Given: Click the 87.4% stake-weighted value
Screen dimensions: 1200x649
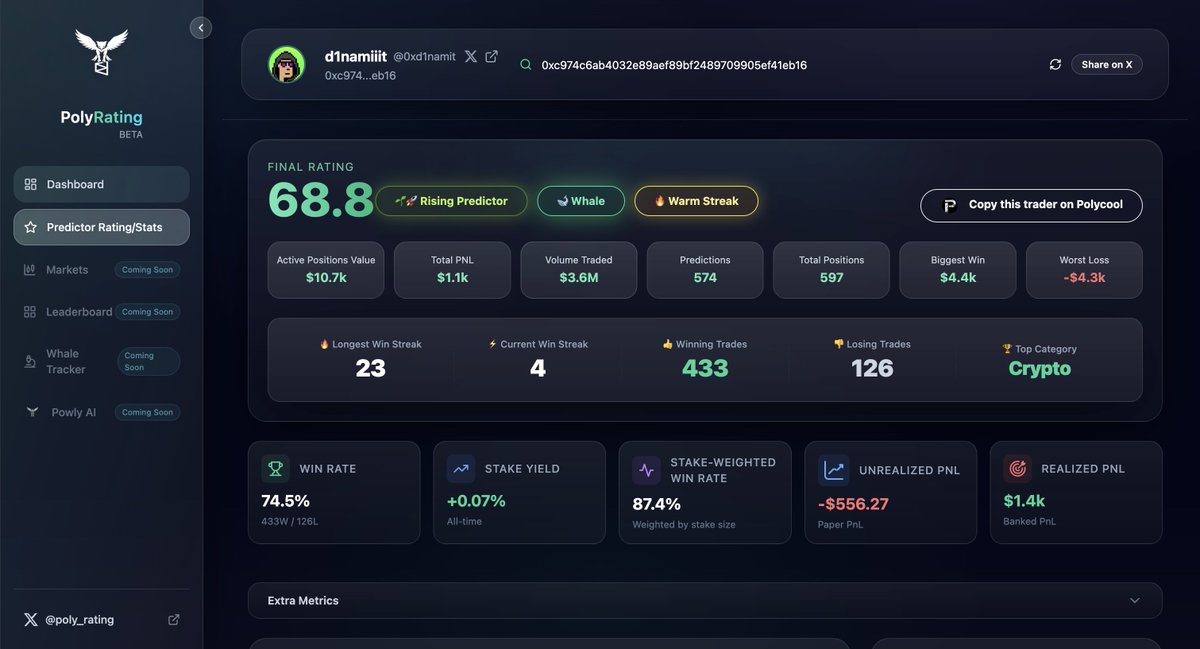Looking at the screenshot, I should 656,504.
